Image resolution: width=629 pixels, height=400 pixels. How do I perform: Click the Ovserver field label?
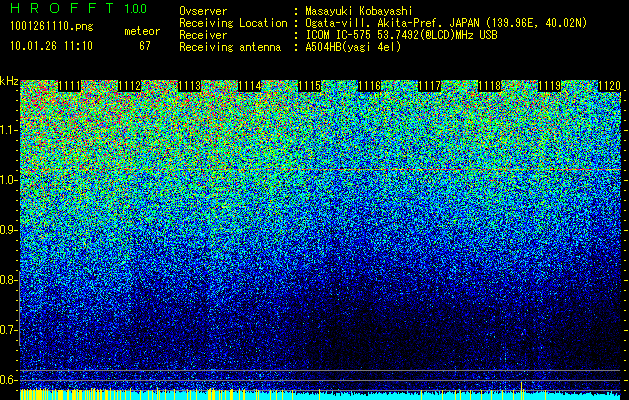tap(203, 11)
